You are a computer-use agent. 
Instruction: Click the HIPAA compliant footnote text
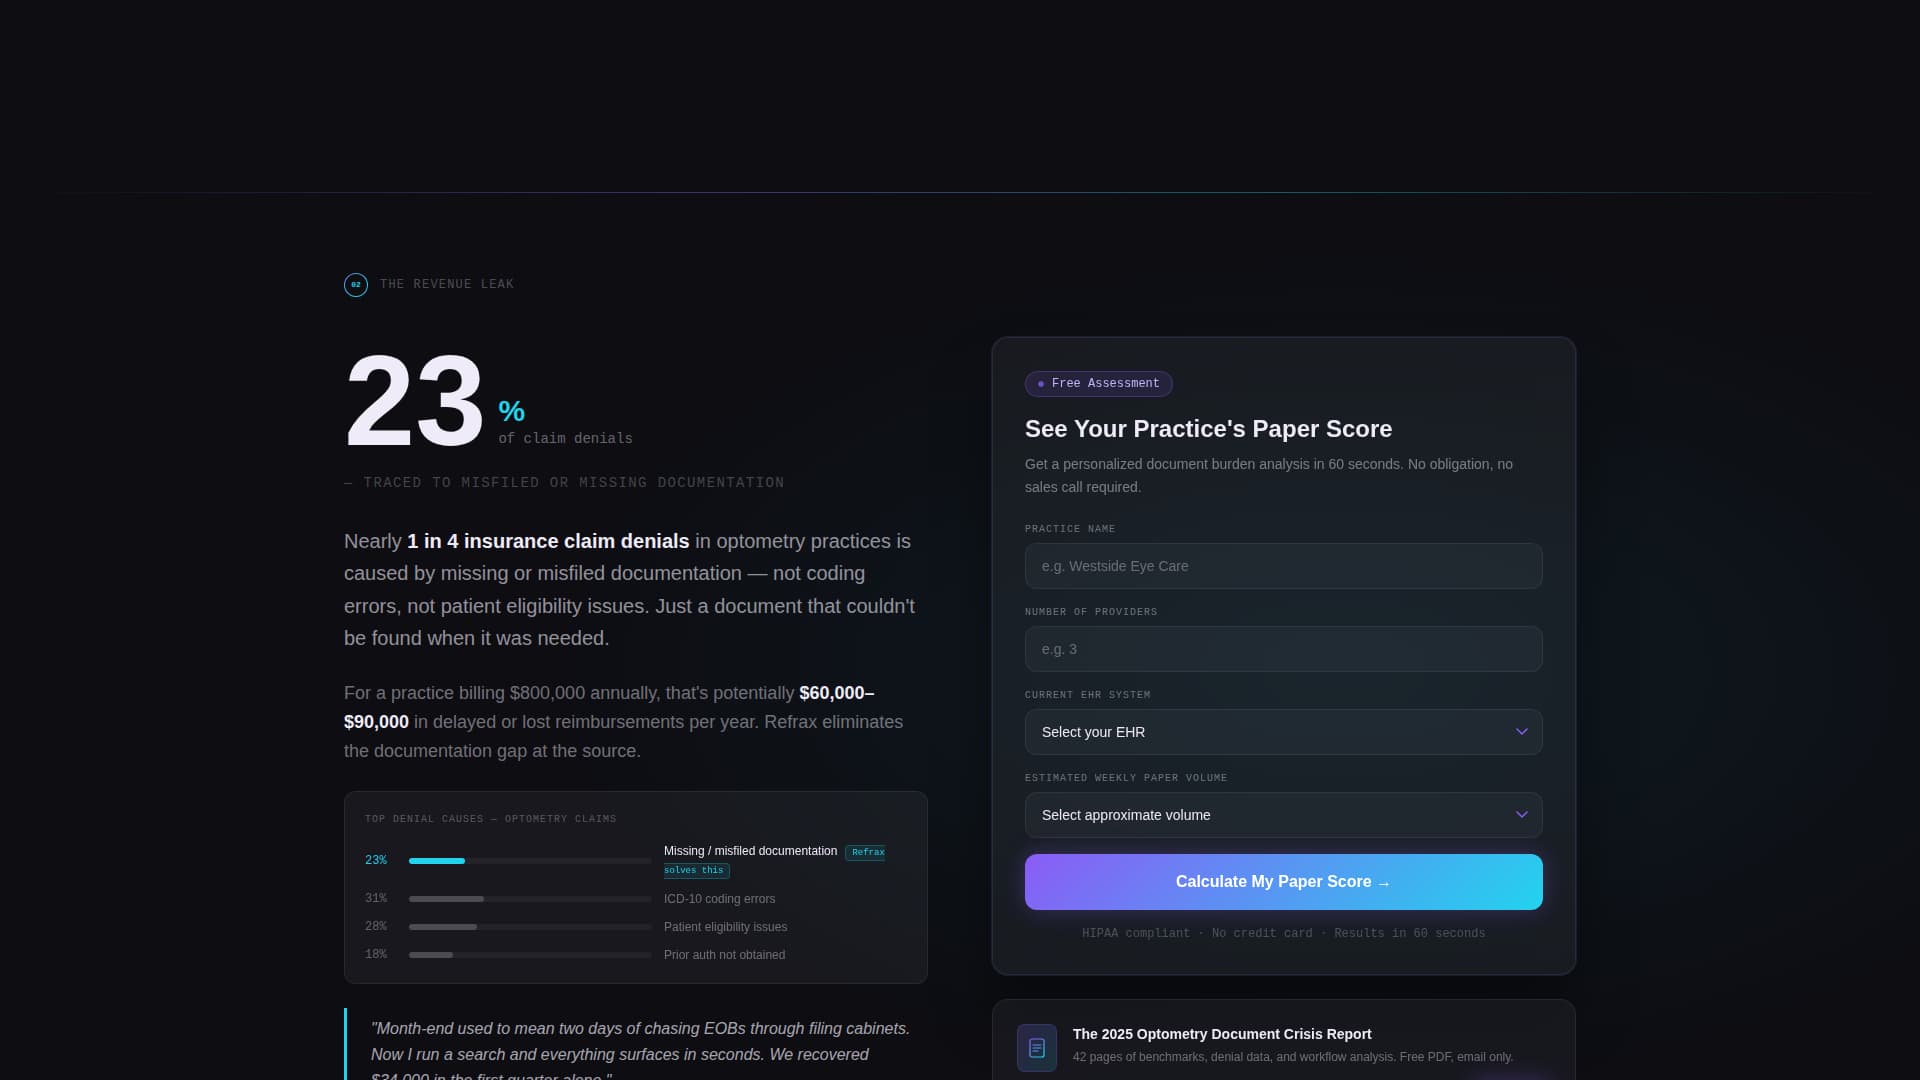coord(1283,933)
